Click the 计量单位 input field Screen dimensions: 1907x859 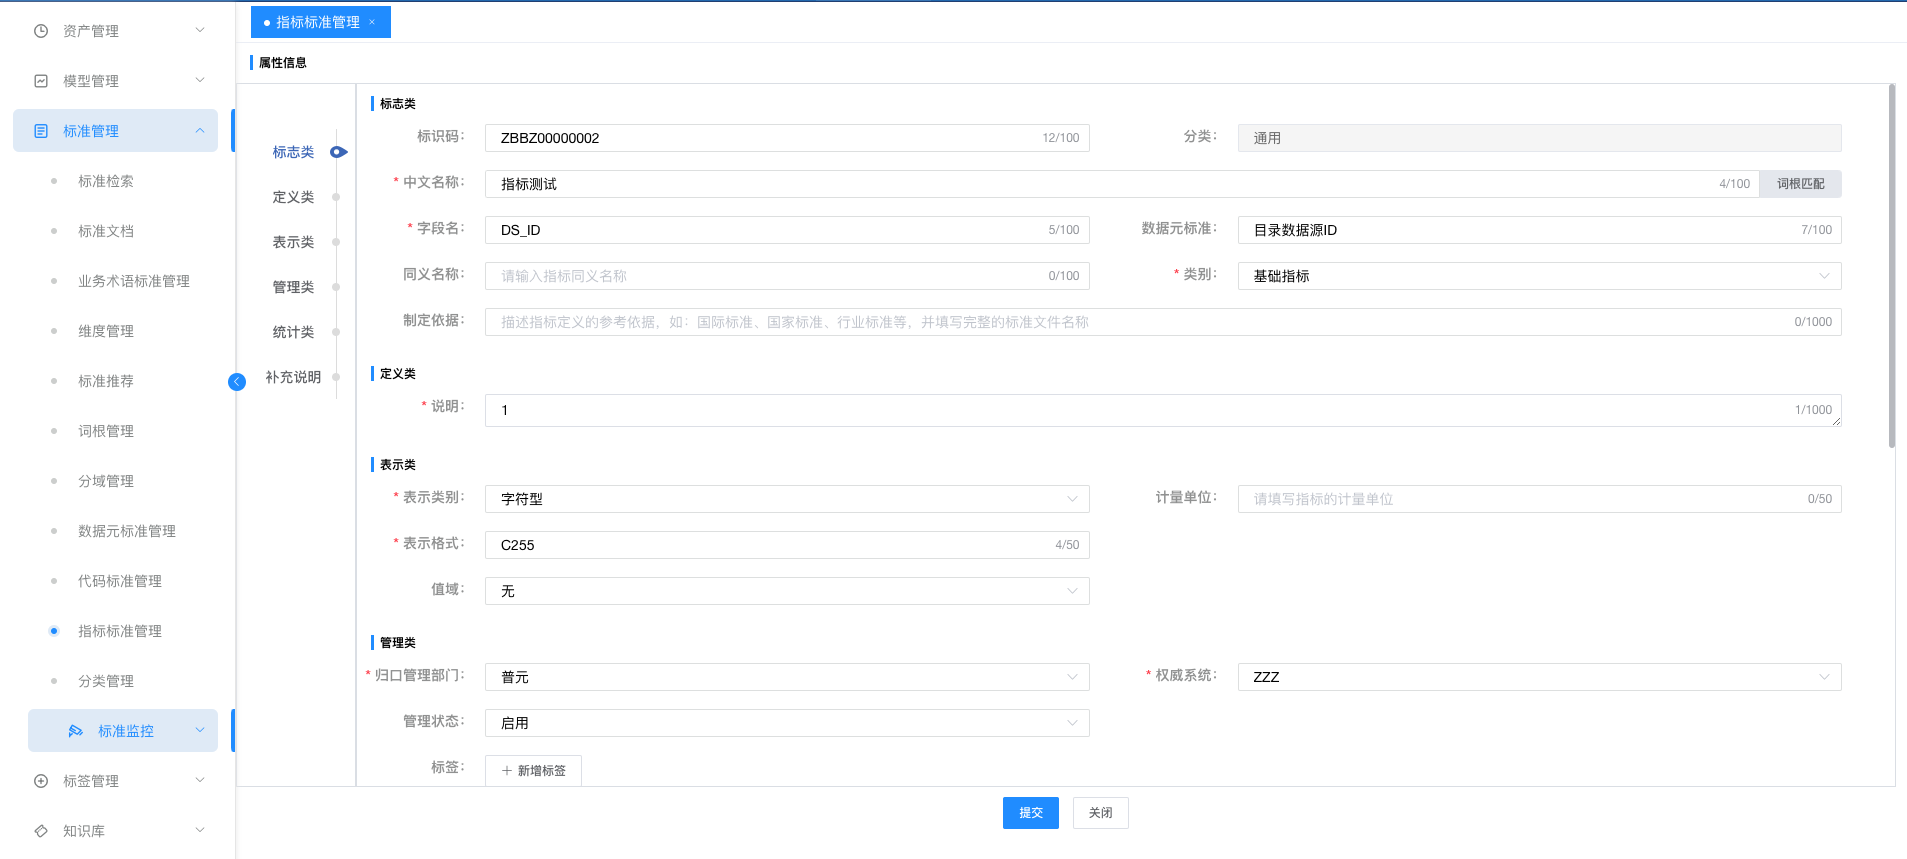1539,499
